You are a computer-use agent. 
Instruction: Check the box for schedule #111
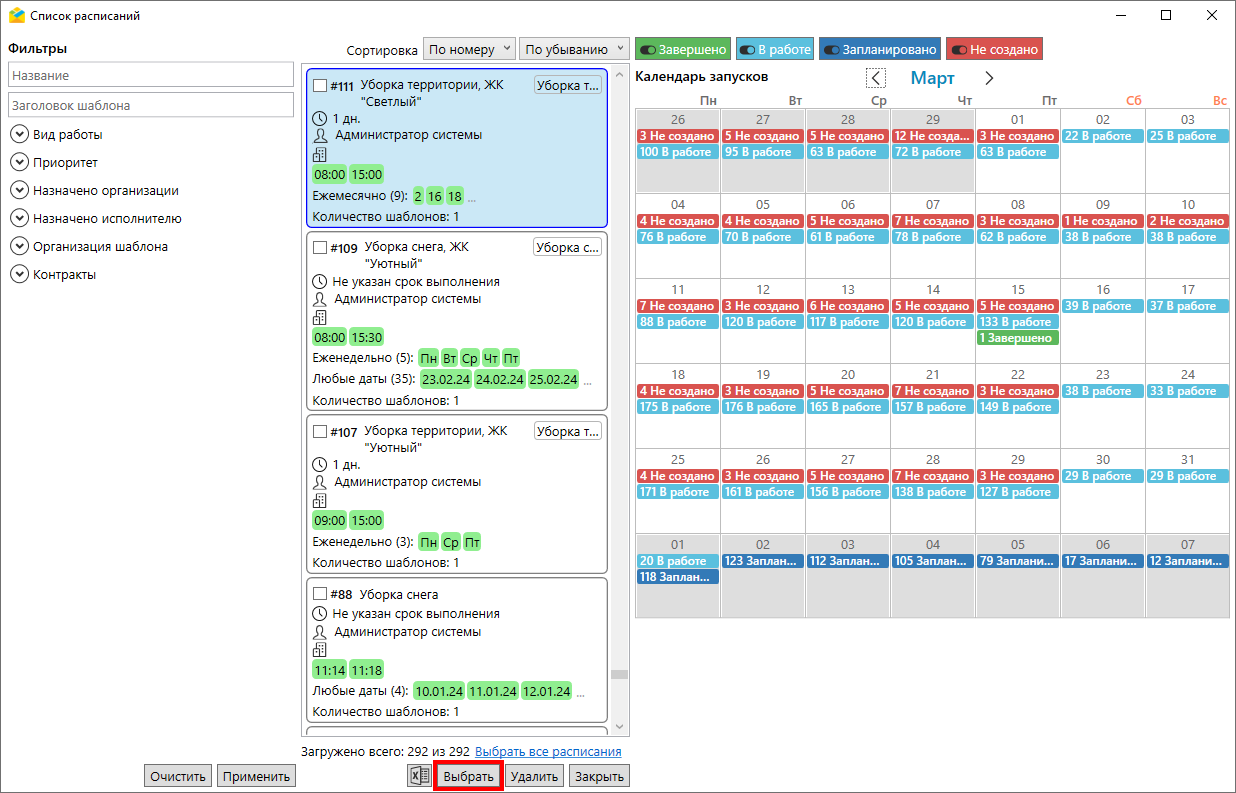pos(320,86)
